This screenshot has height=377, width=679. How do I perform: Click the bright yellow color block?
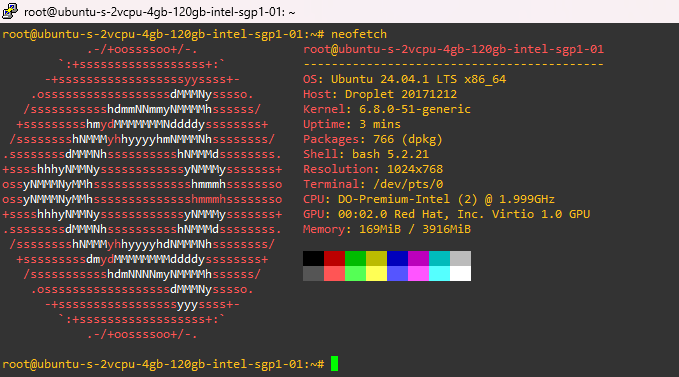tap(376, 274)
